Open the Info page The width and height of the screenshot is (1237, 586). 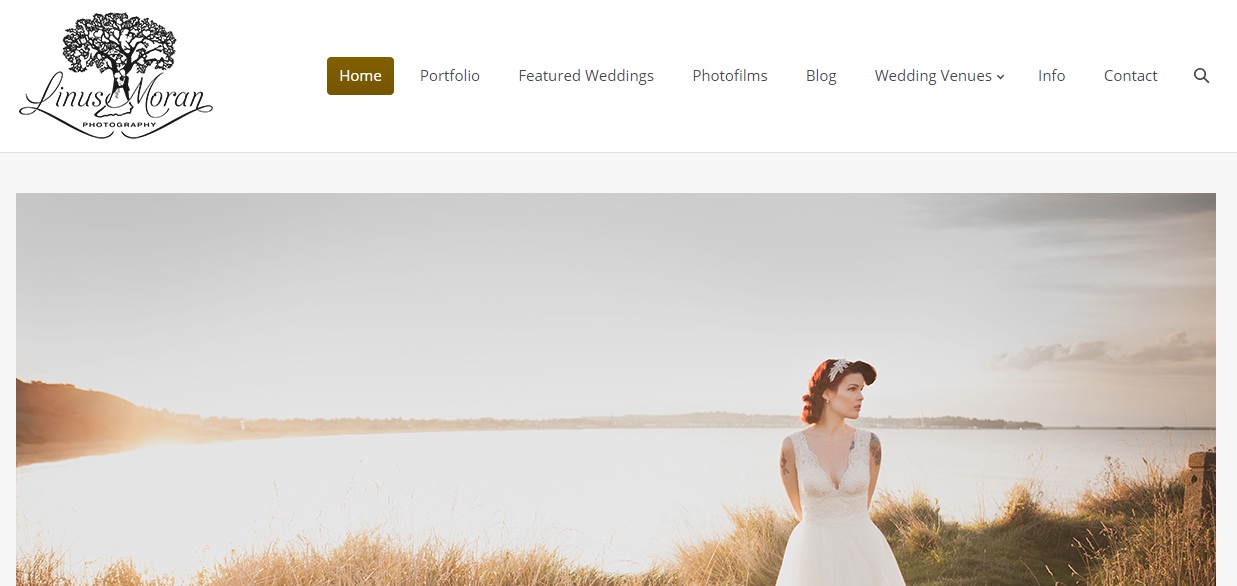pos(1052,76)
